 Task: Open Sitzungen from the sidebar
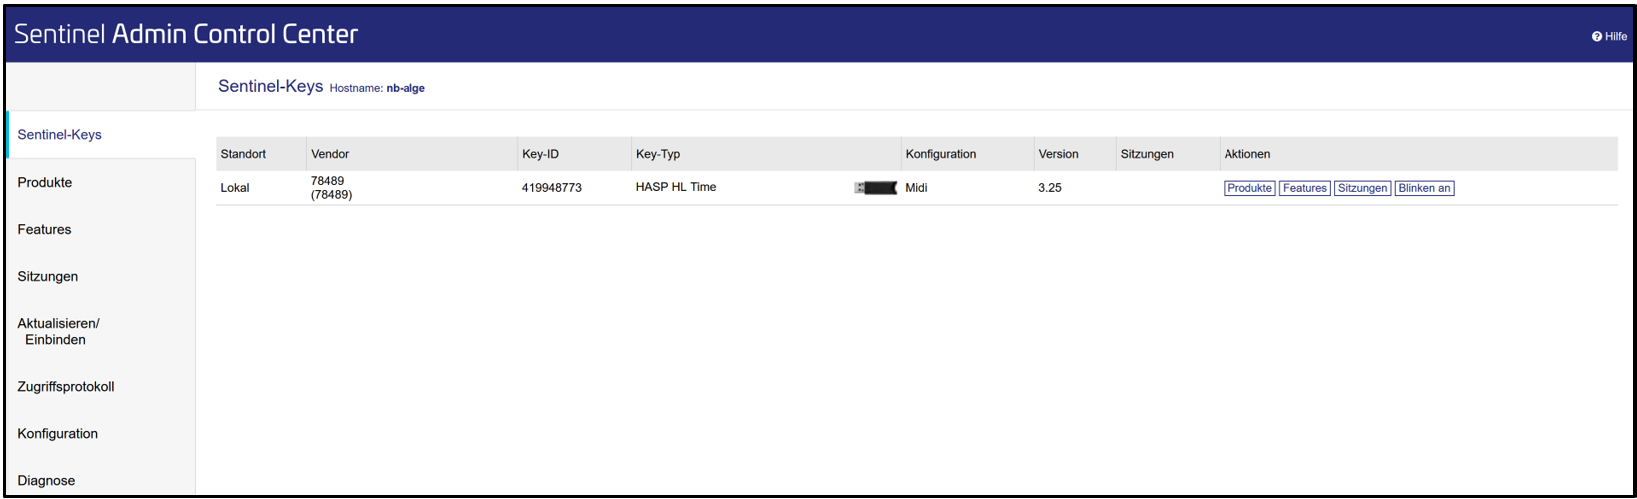pos(48,276)
